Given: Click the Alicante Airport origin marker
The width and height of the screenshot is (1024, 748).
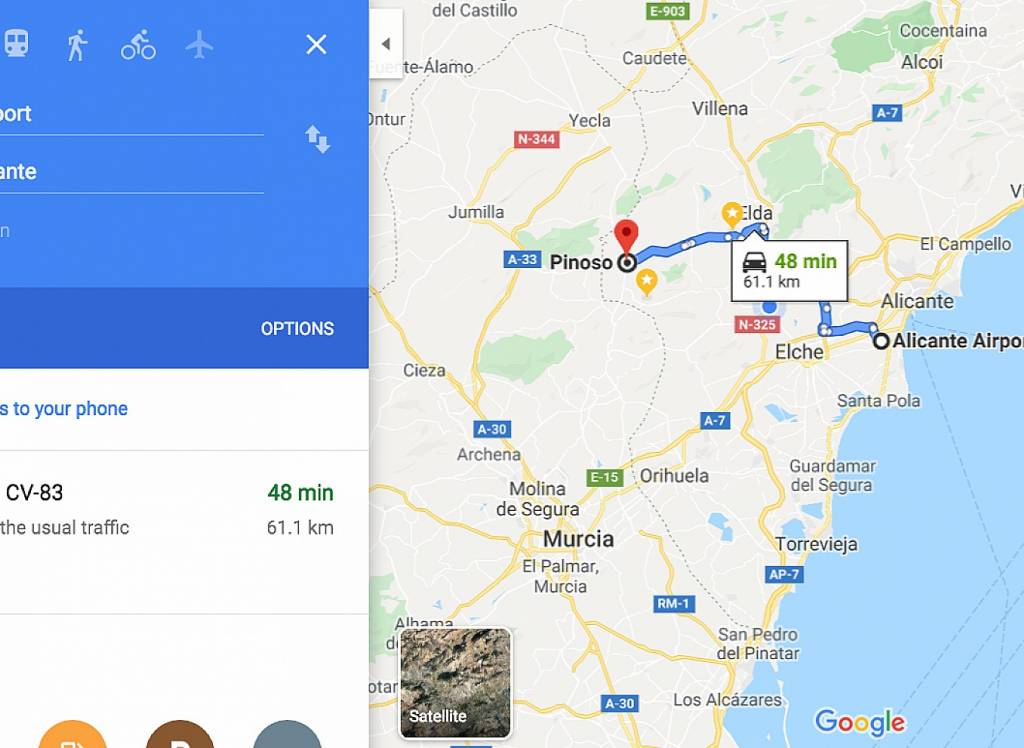Looking at the screenshot, I should click(881, 341).
